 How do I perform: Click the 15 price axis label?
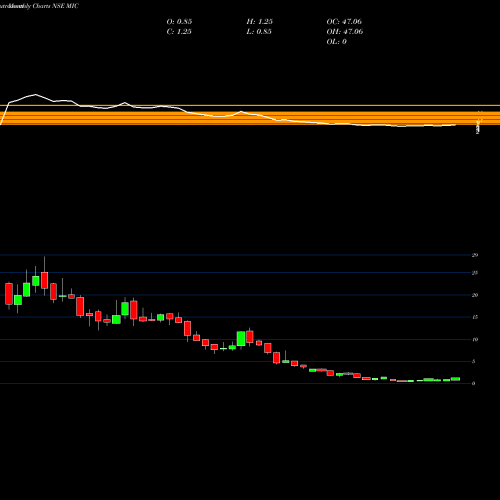pos(475,317)
